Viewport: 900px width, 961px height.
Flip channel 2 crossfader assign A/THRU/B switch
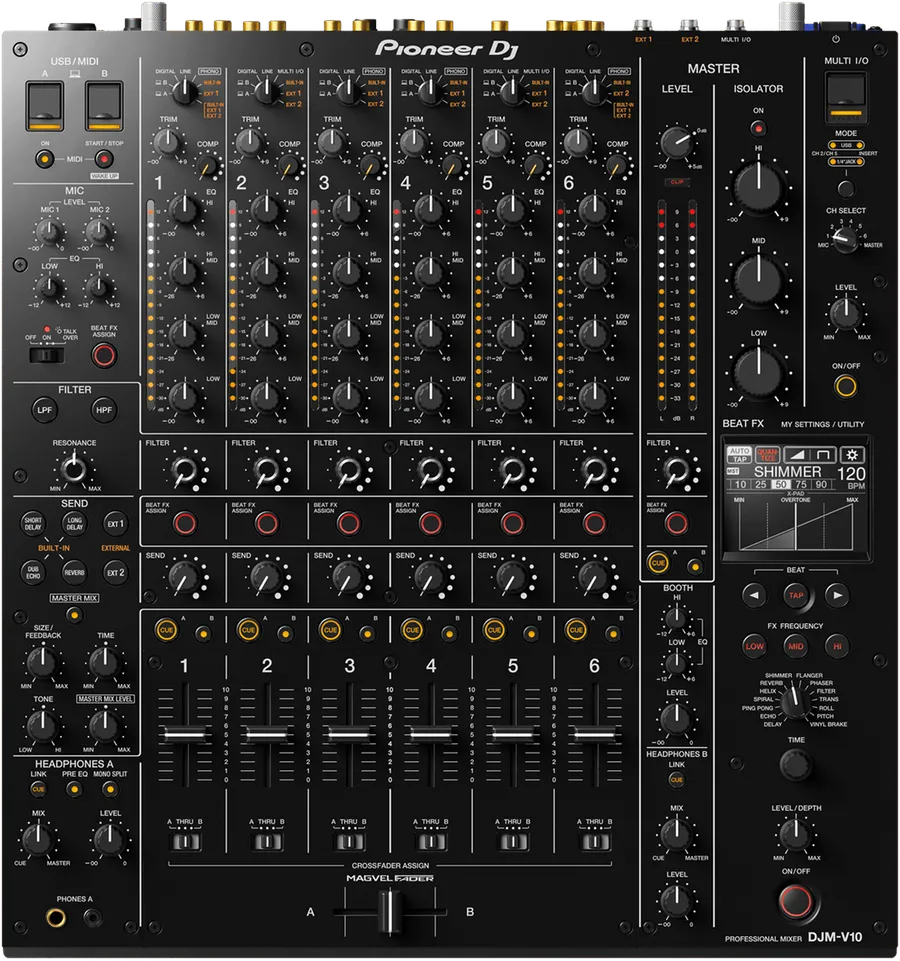pyautogui.click(x=267, y=841)
